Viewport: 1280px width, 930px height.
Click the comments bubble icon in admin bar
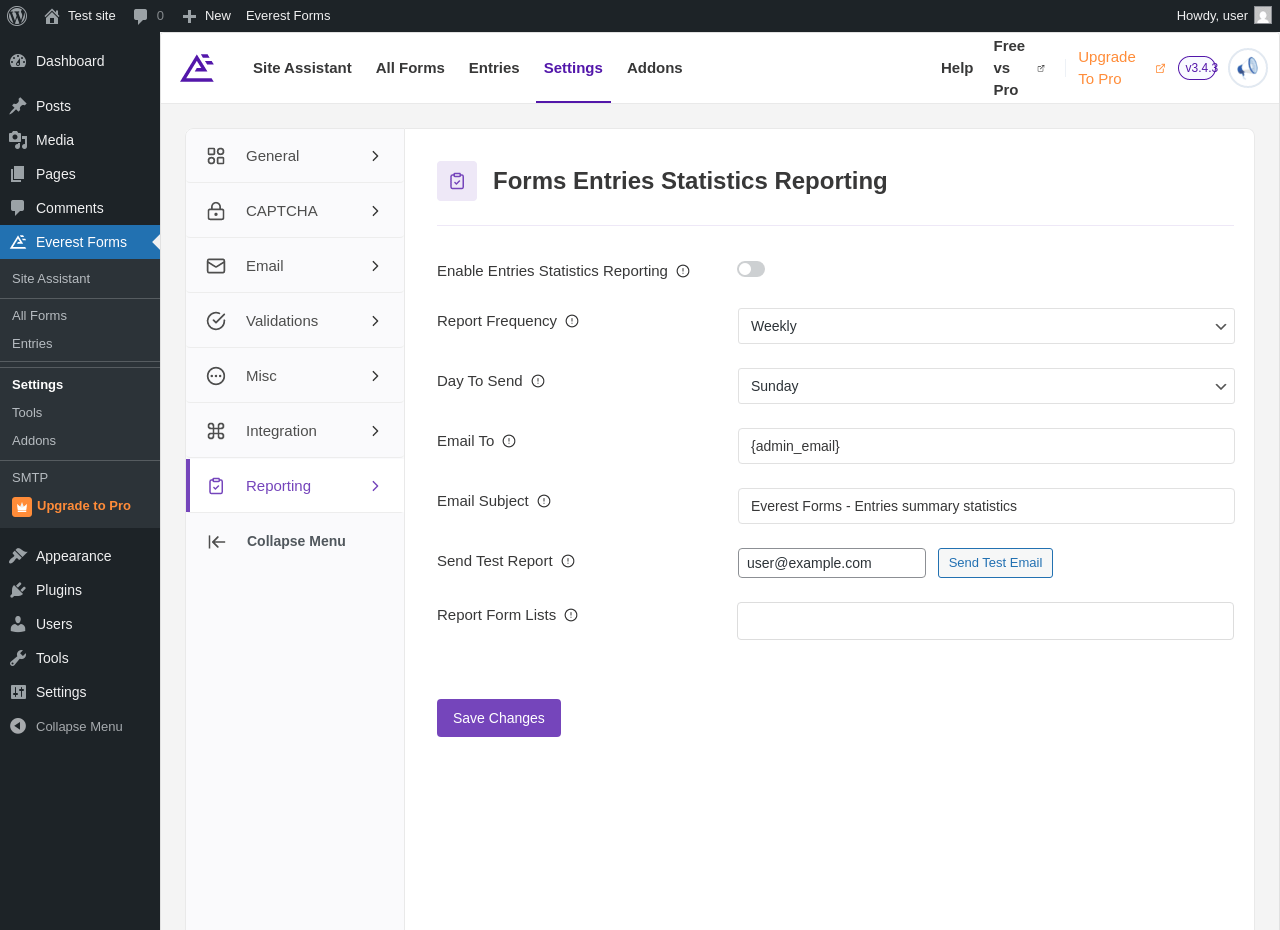click(141, 16)
